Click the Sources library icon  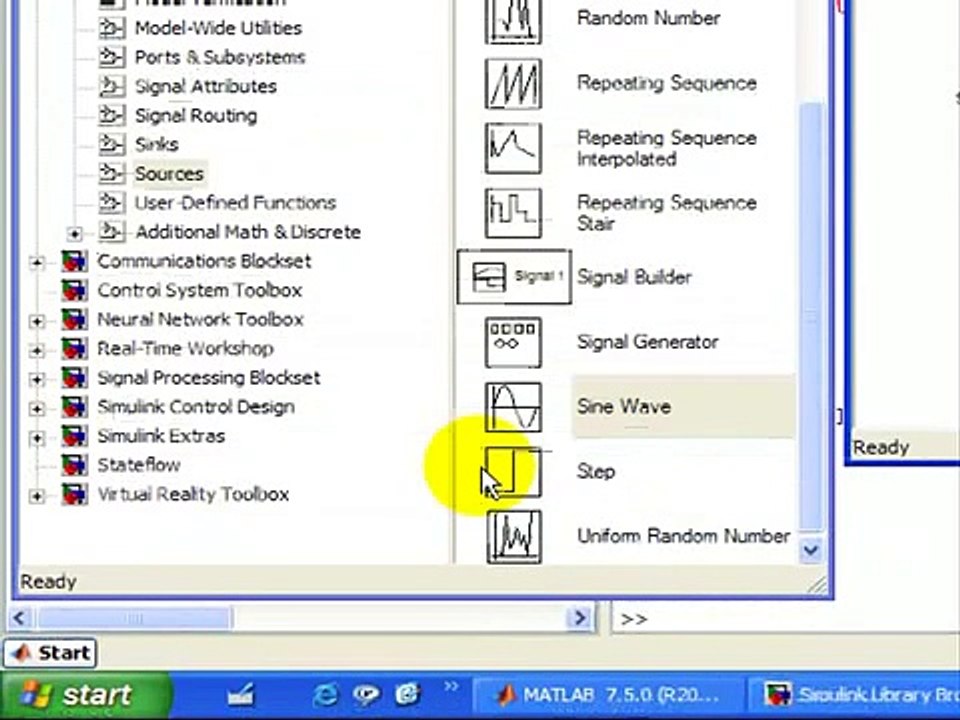point(111,173)
